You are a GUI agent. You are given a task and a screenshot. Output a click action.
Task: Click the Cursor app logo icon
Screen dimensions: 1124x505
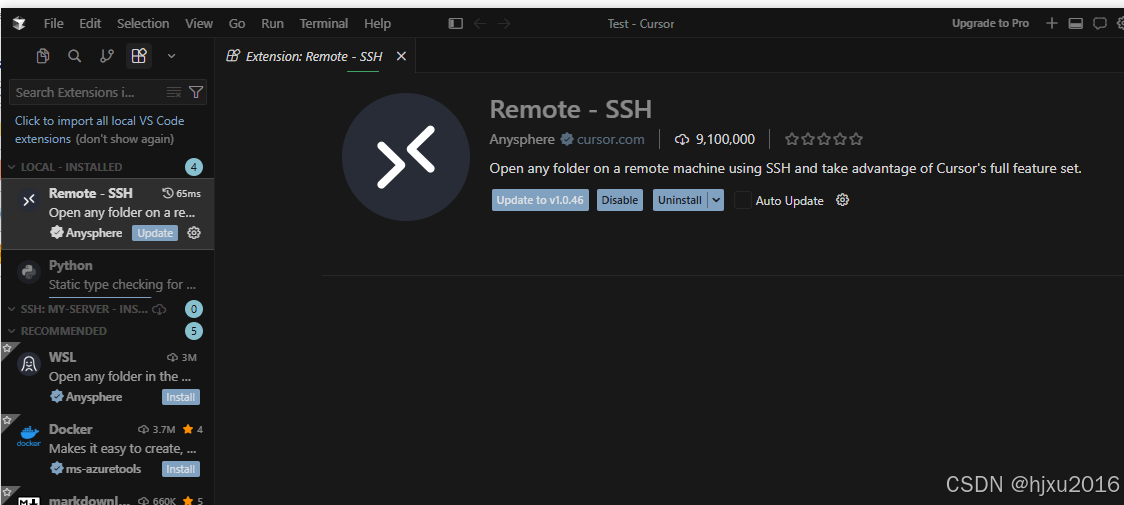coord(19,24)
